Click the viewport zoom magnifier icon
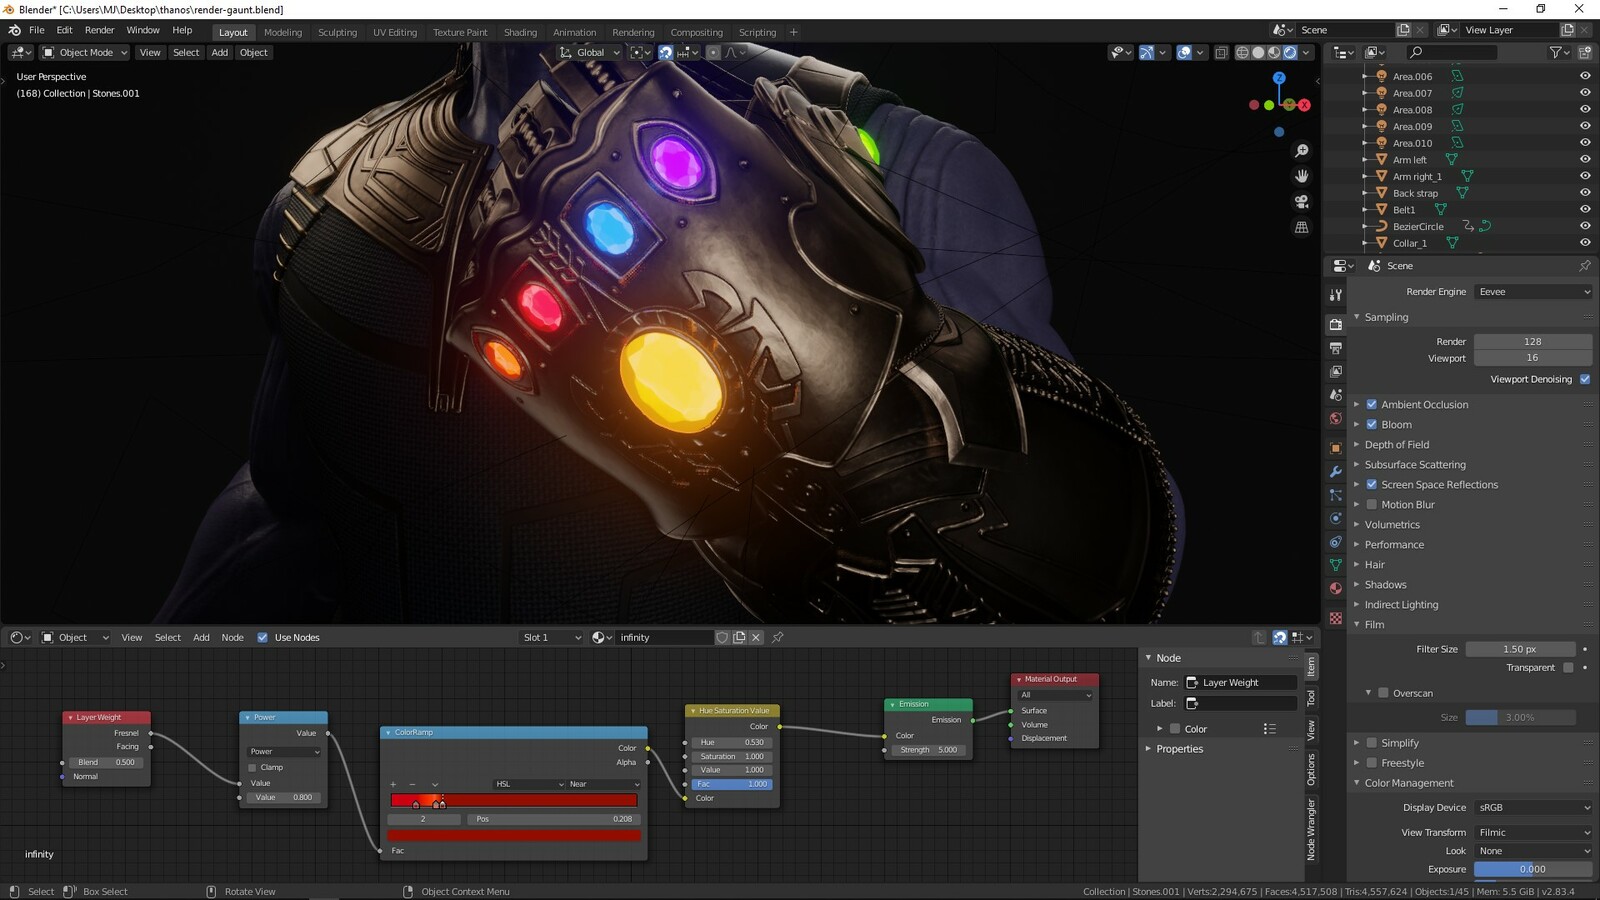This screenshot has width=1600, height=900. coord(1301,151)
